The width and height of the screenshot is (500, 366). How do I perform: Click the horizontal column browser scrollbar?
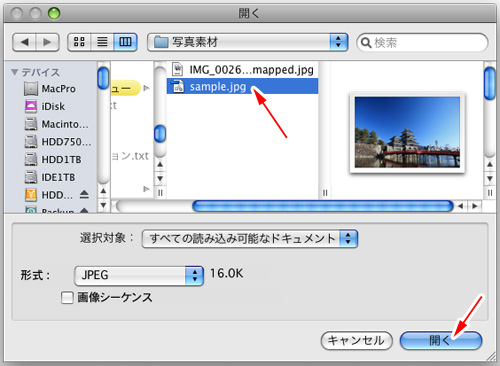[323, 206]
